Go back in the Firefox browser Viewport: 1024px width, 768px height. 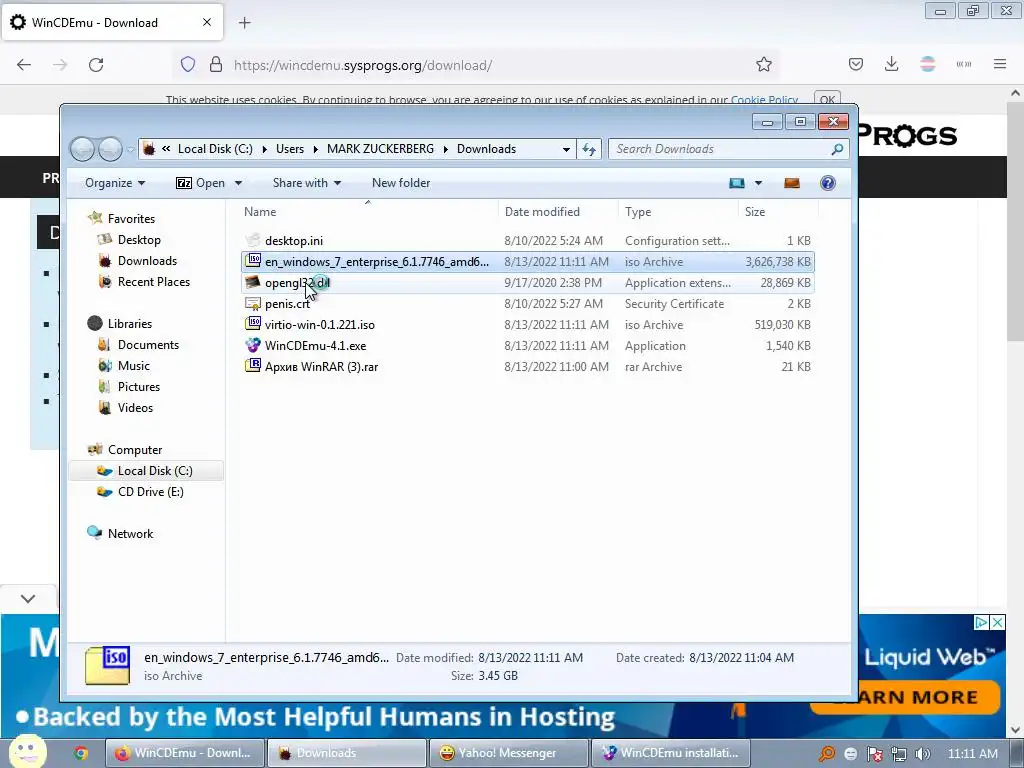[24, 65]
